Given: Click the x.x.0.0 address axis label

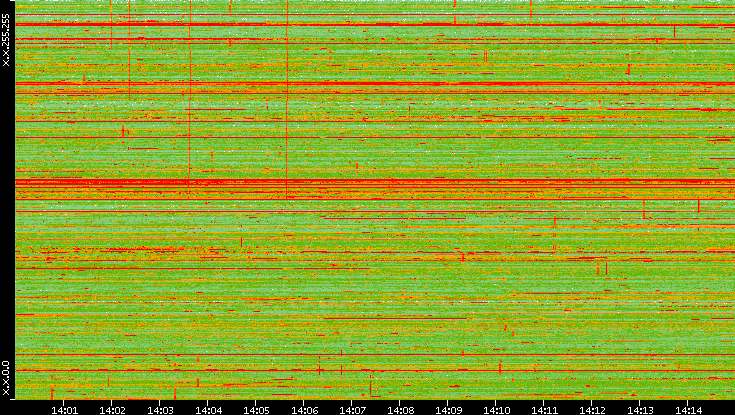Looking at the screenshot, I should coord(6,378).
